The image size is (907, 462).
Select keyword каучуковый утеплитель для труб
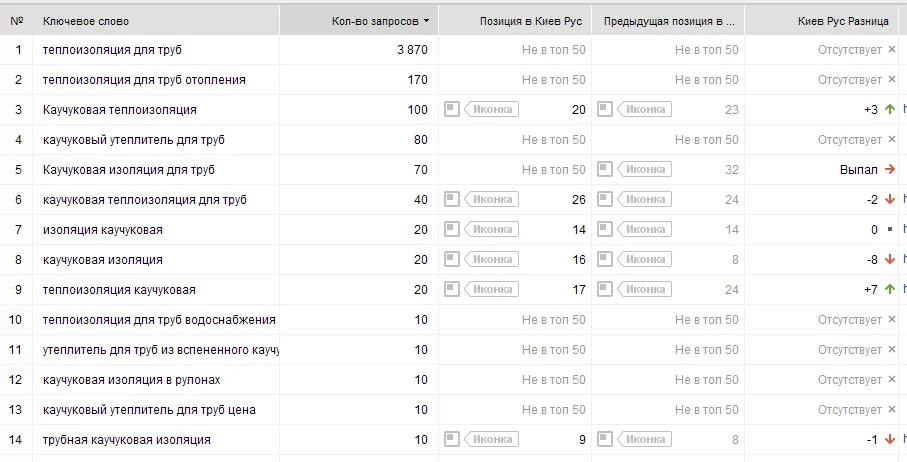point(134,140)
